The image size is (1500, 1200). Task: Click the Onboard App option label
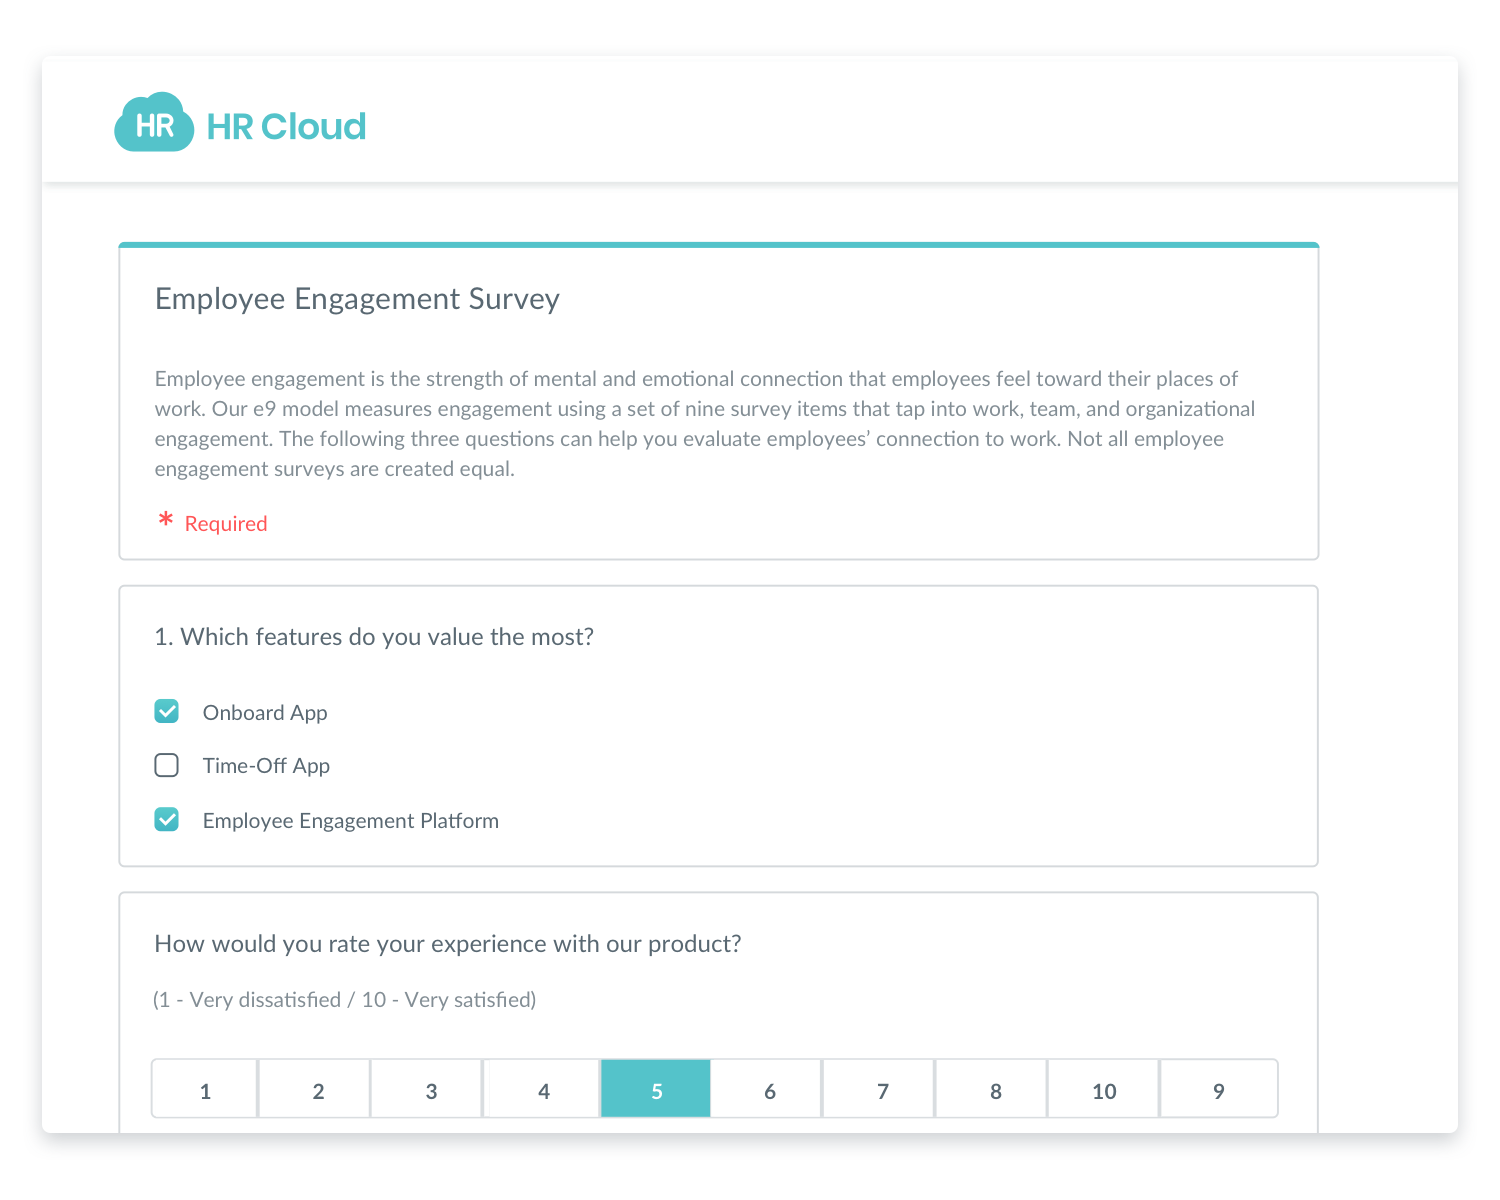[x=265, y=713]
